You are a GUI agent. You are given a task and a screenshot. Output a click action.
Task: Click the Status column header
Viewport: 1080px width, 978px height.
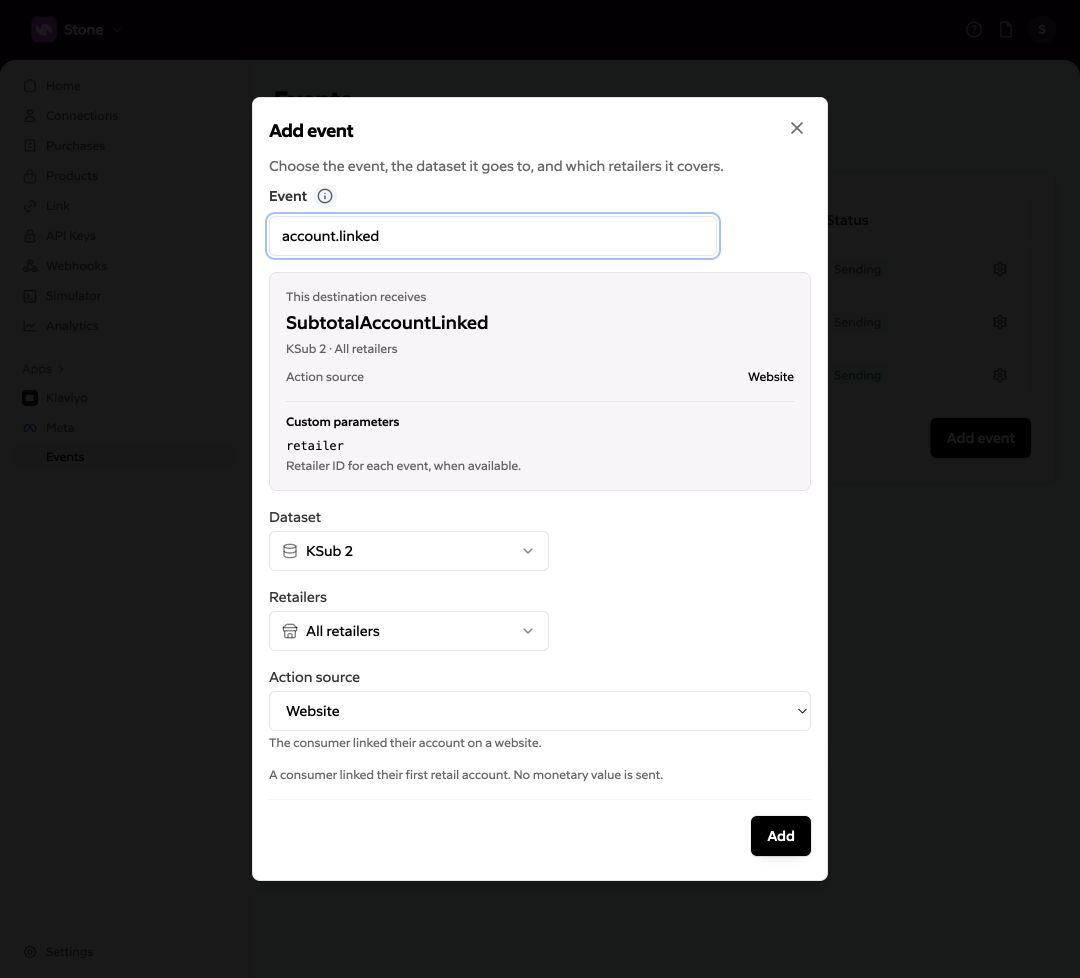(848, 220)
